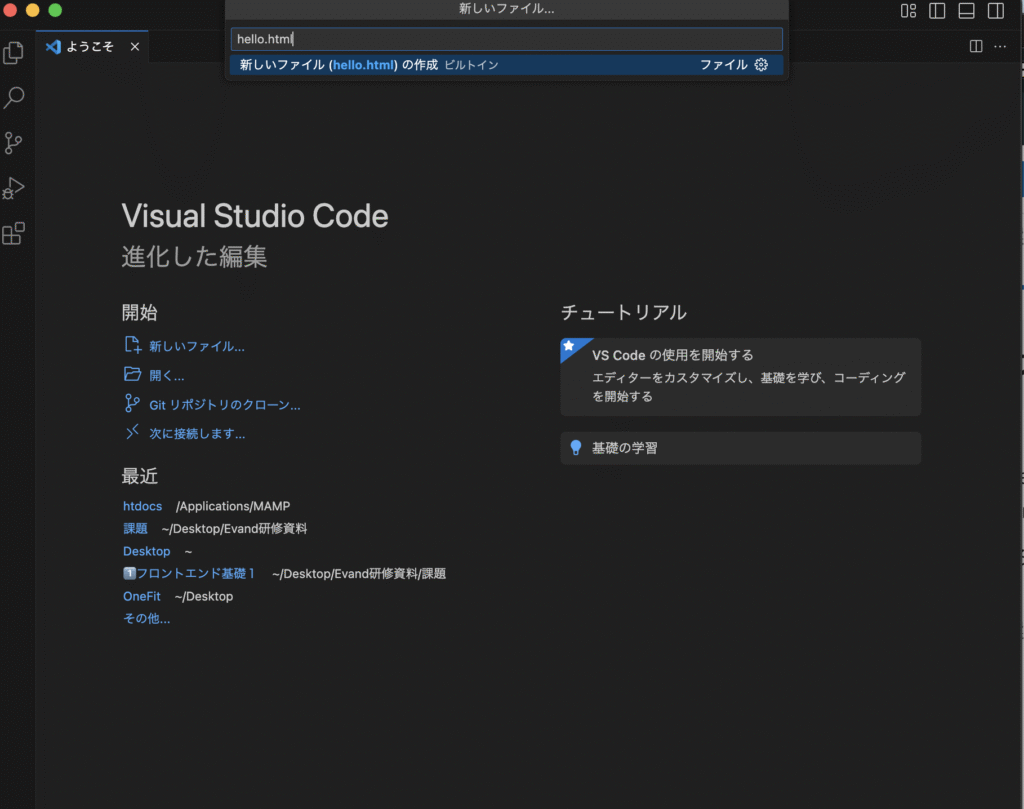Open the Run and Debug view

point(14,188)
